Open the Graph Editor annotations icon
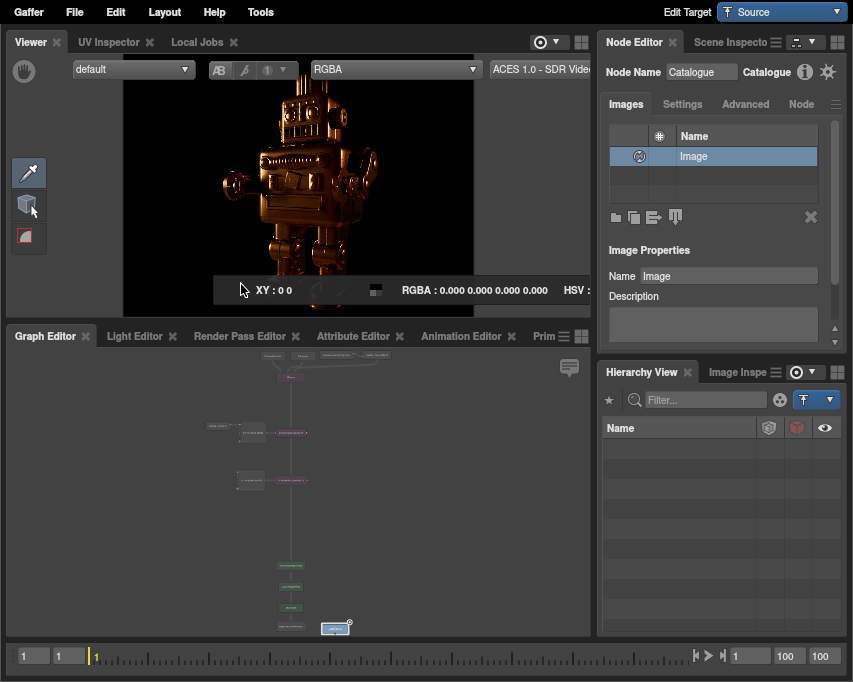This screenshot has height=682, width=853. pyautogui.click(x=569, y=368)
